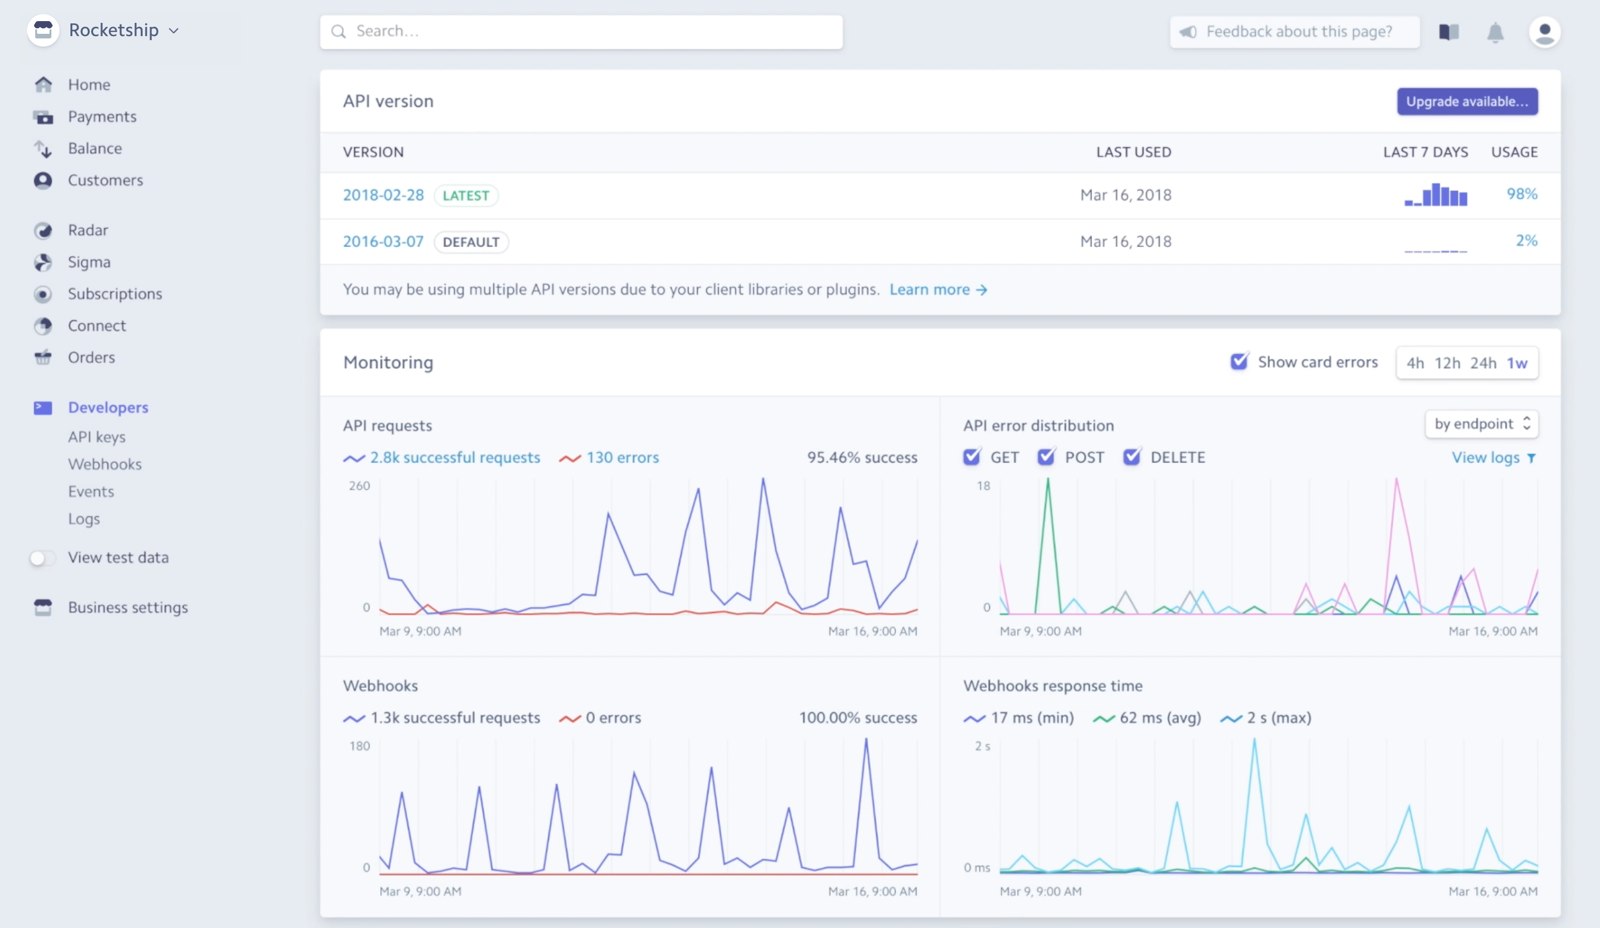This screenshot has height=928, width=1600.
Task: Click the Sigma icon in sidebar
Action: click(43, 263)
